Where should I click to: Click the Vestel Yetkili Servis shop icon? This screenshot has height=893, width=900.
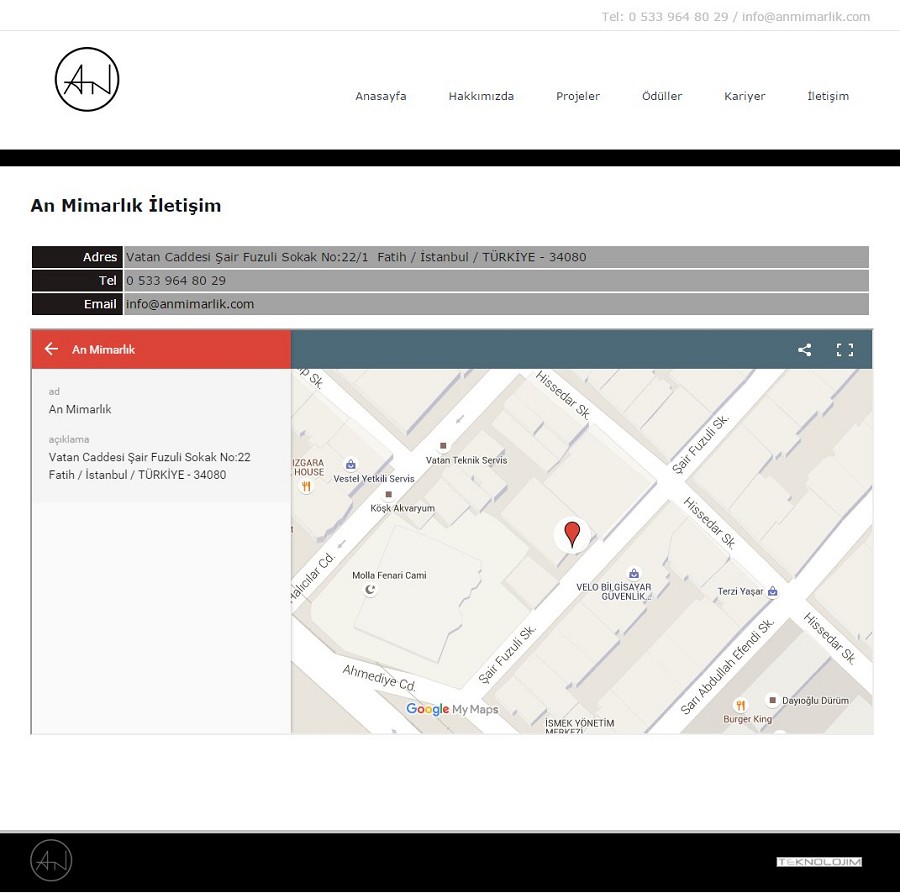(351, 464)
